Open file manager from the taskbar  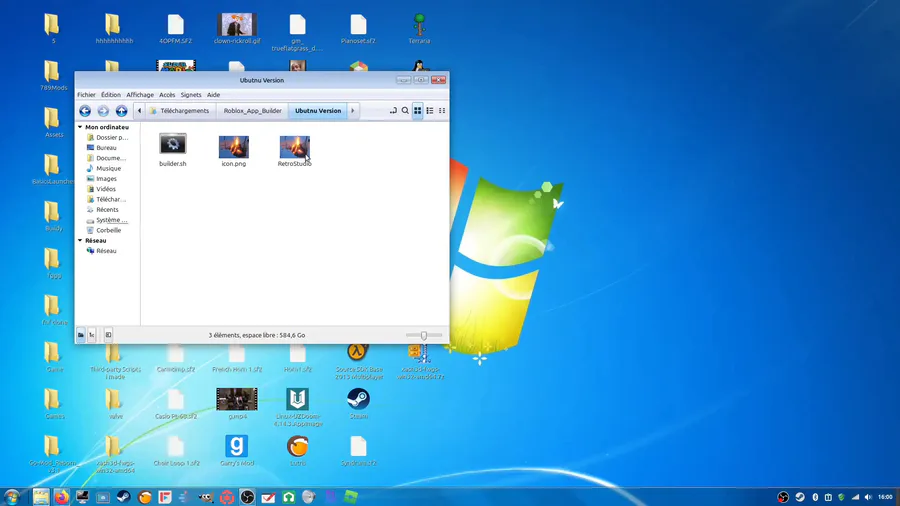pos(41,497)
